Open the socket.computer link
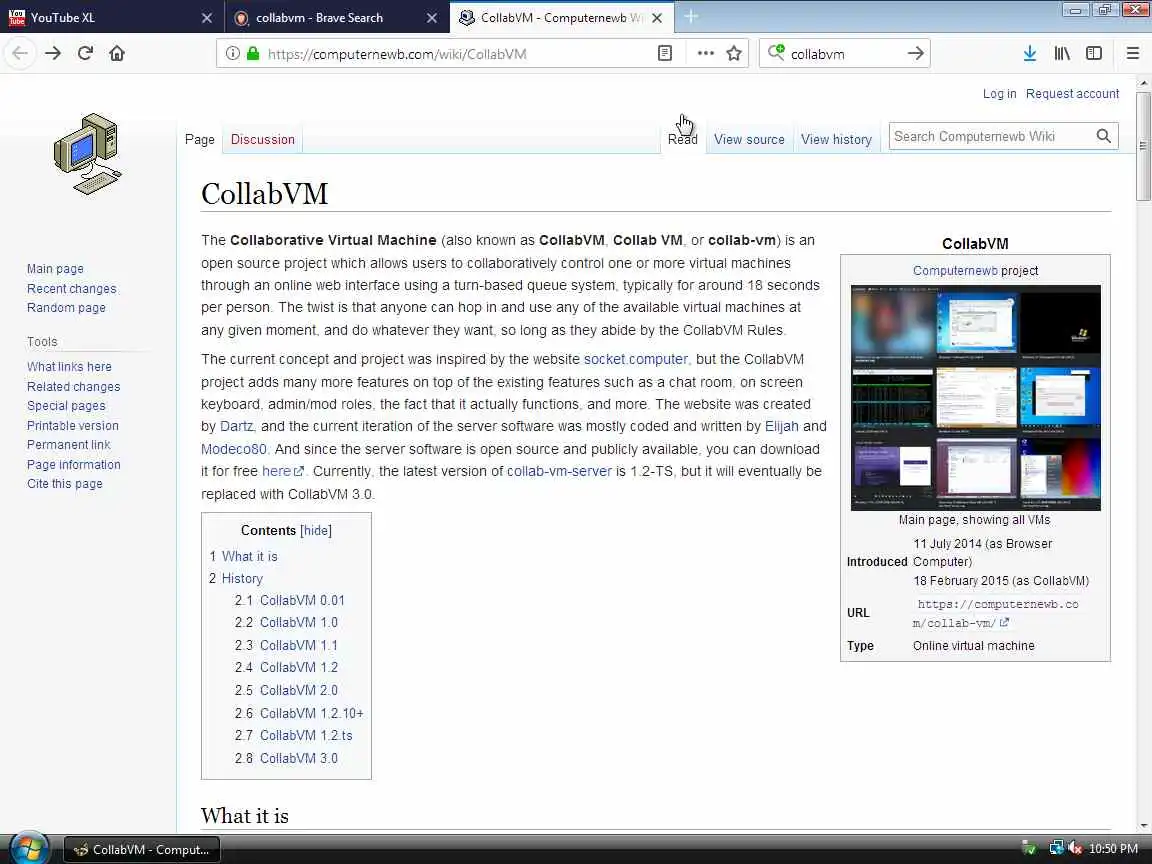Viewport: 1152px width, 864px height. pos(636,359)
